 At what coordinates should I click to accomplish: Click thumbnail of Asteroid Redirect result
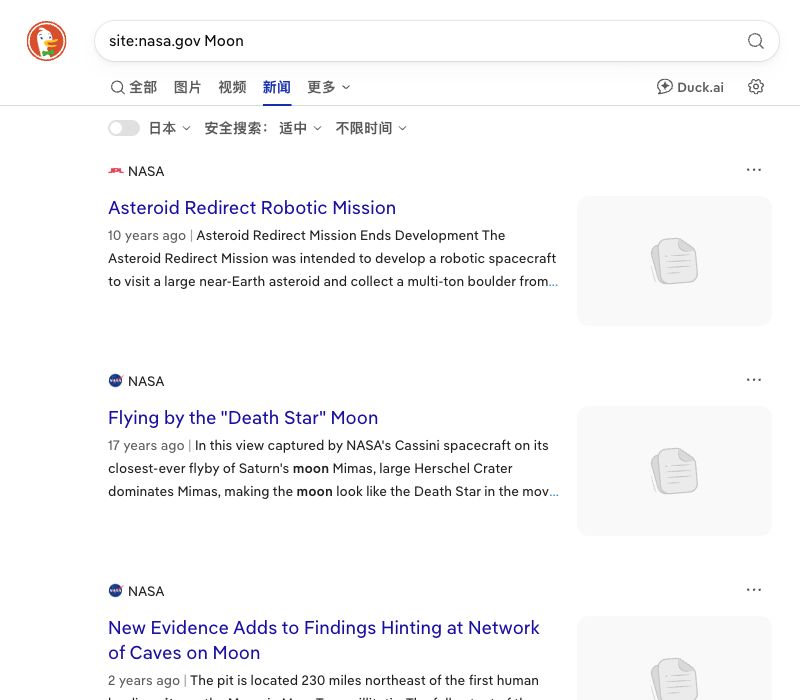coord(674,261)
